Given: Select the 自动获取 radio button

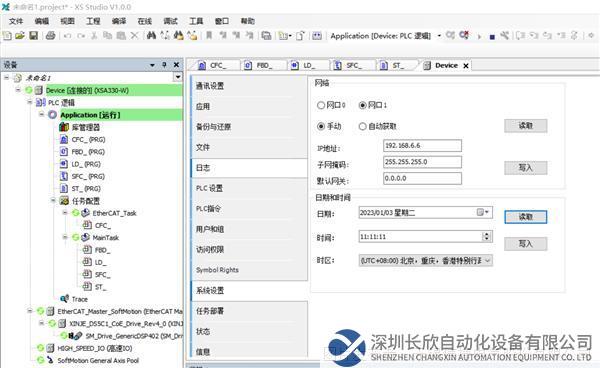Looking at the screenshot, I should pyautogui.click(x=362, y=126).
